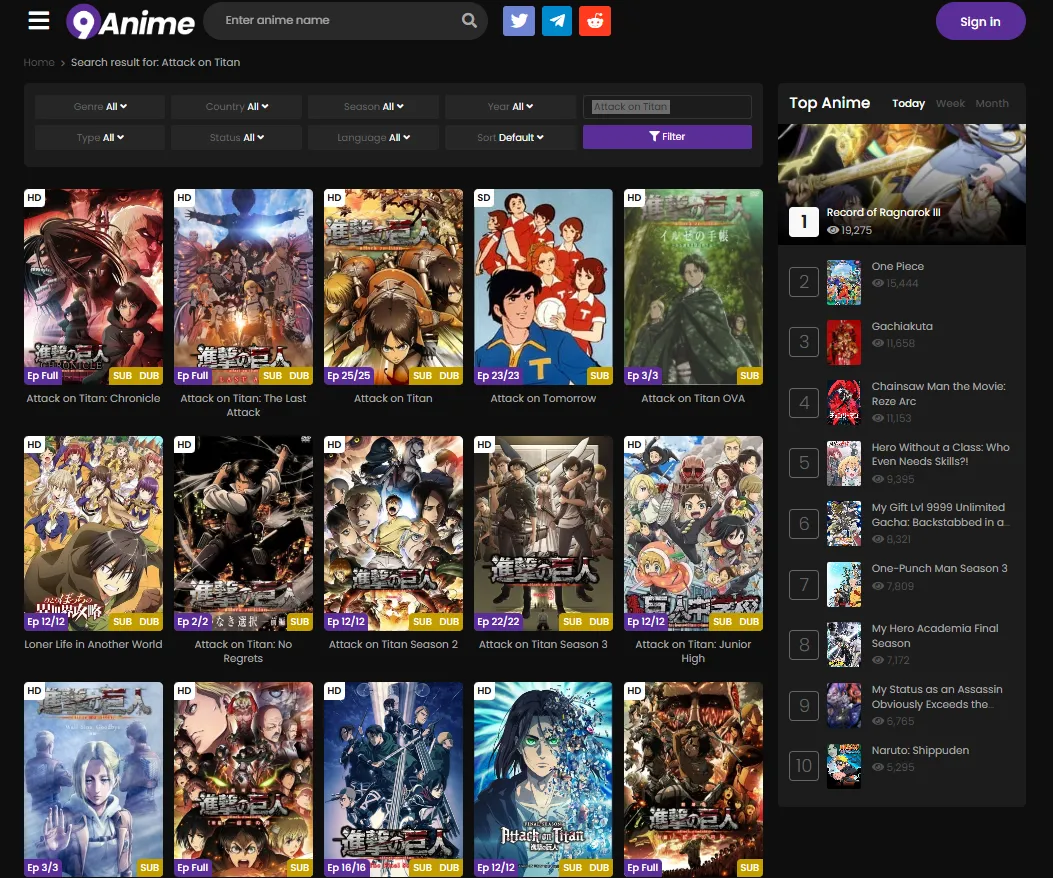Go to the Home breadcrumb link
Viewport: 1053px width, 878px height.
pyautogui.click(x=39, y=62)
